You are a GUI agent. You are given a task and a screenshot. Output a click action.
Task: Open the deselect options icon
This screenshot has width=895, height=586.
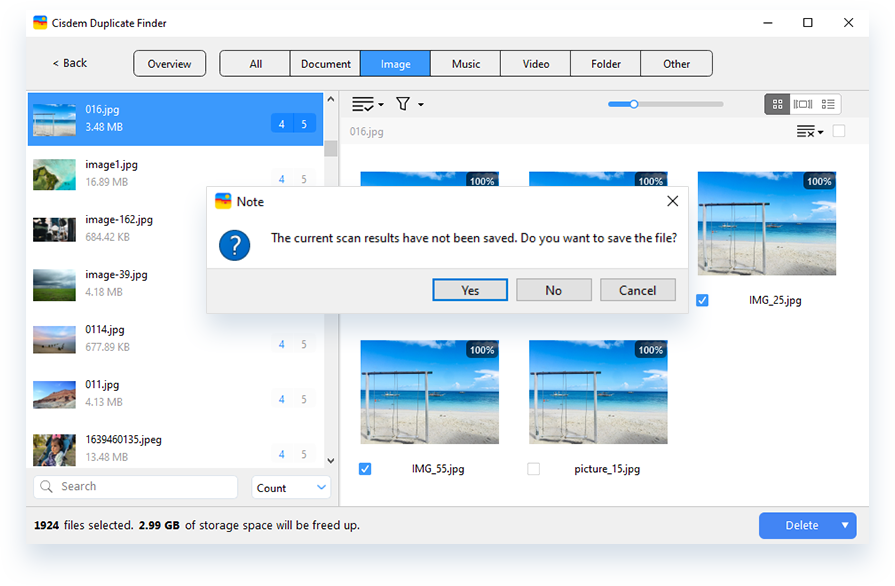(x=807, y=132)
